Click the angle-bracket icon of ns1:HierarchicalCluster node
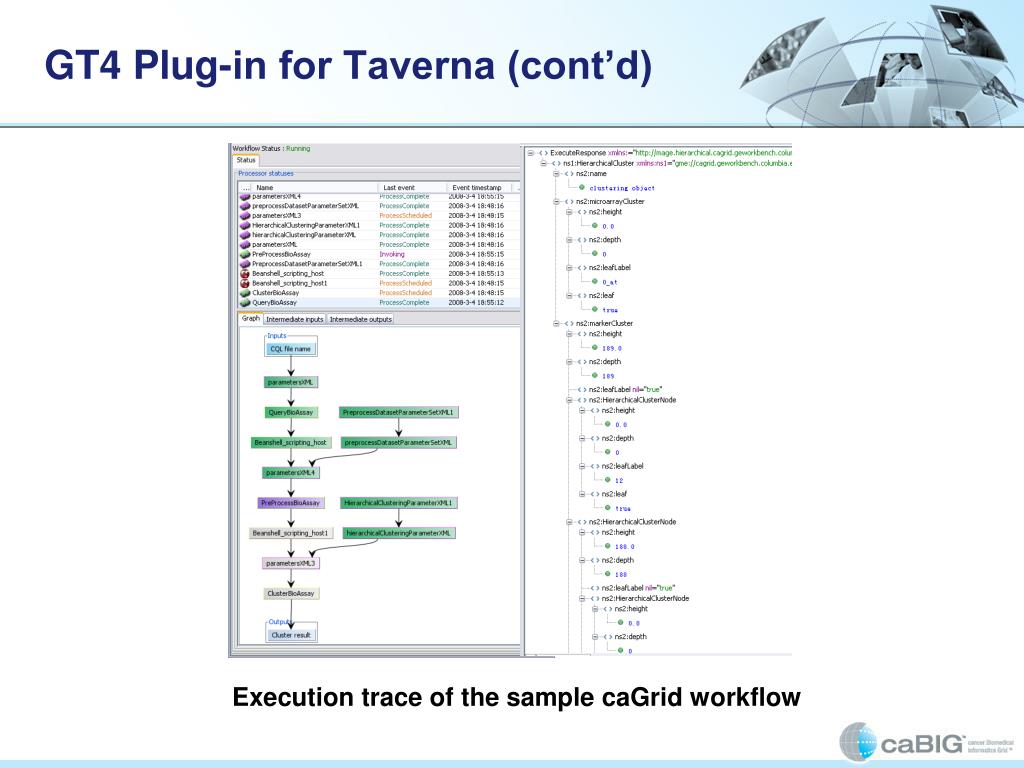The width and height of the screenshot is (1024, 768). click(x=556, y=163)
